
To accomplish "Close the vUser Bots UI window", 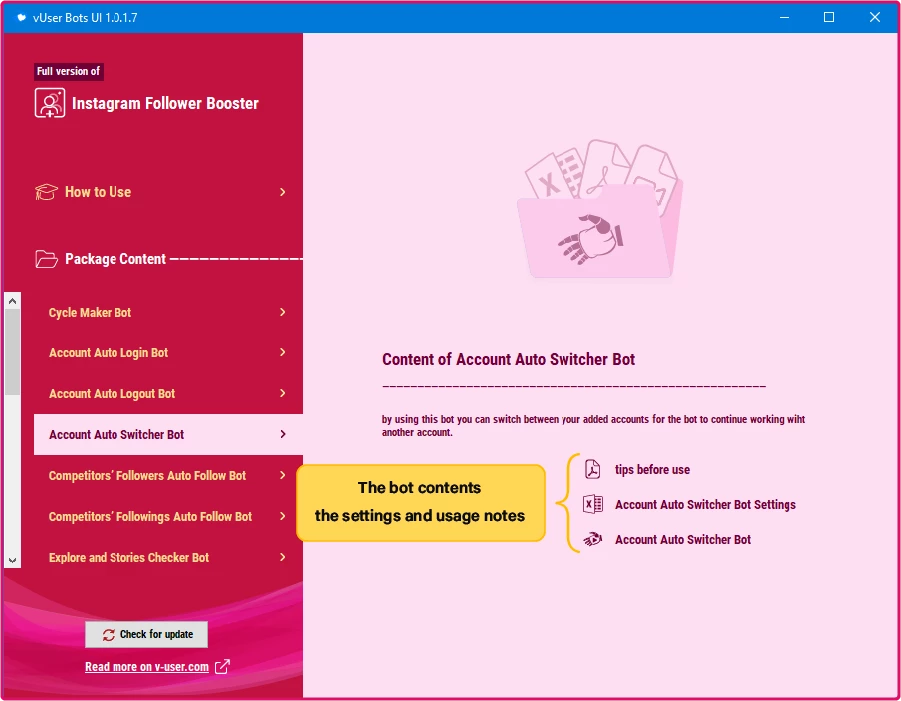I will pos(875,17).
